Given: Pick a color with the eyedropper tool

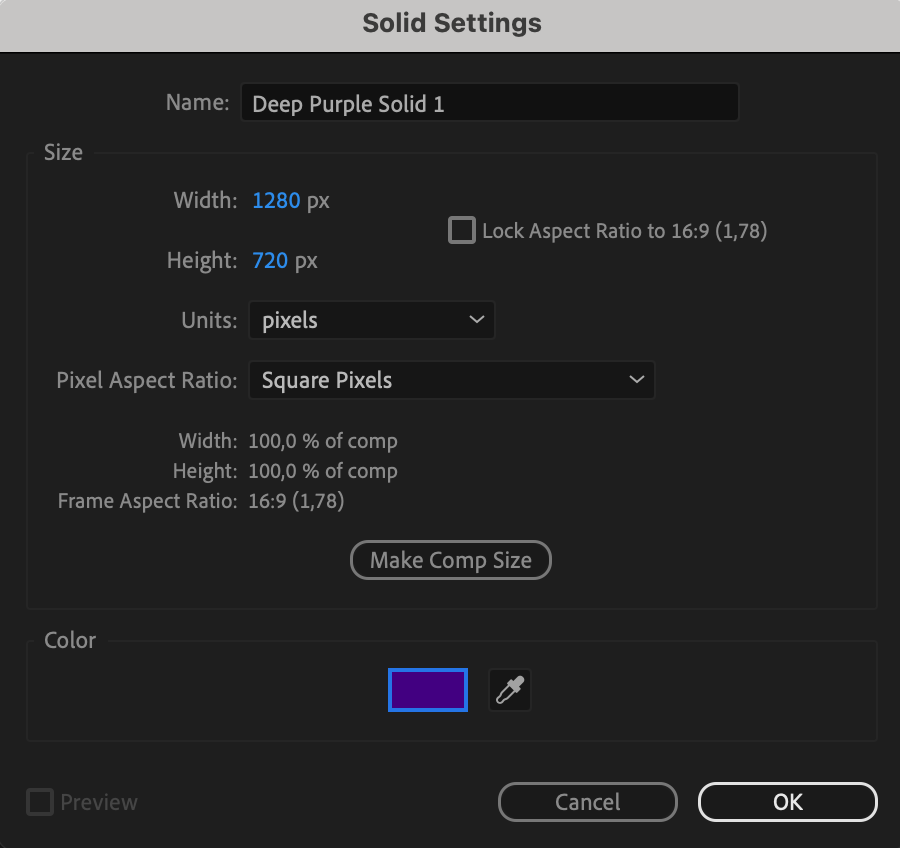Looking at the screenshot, I should pos(510,690).
